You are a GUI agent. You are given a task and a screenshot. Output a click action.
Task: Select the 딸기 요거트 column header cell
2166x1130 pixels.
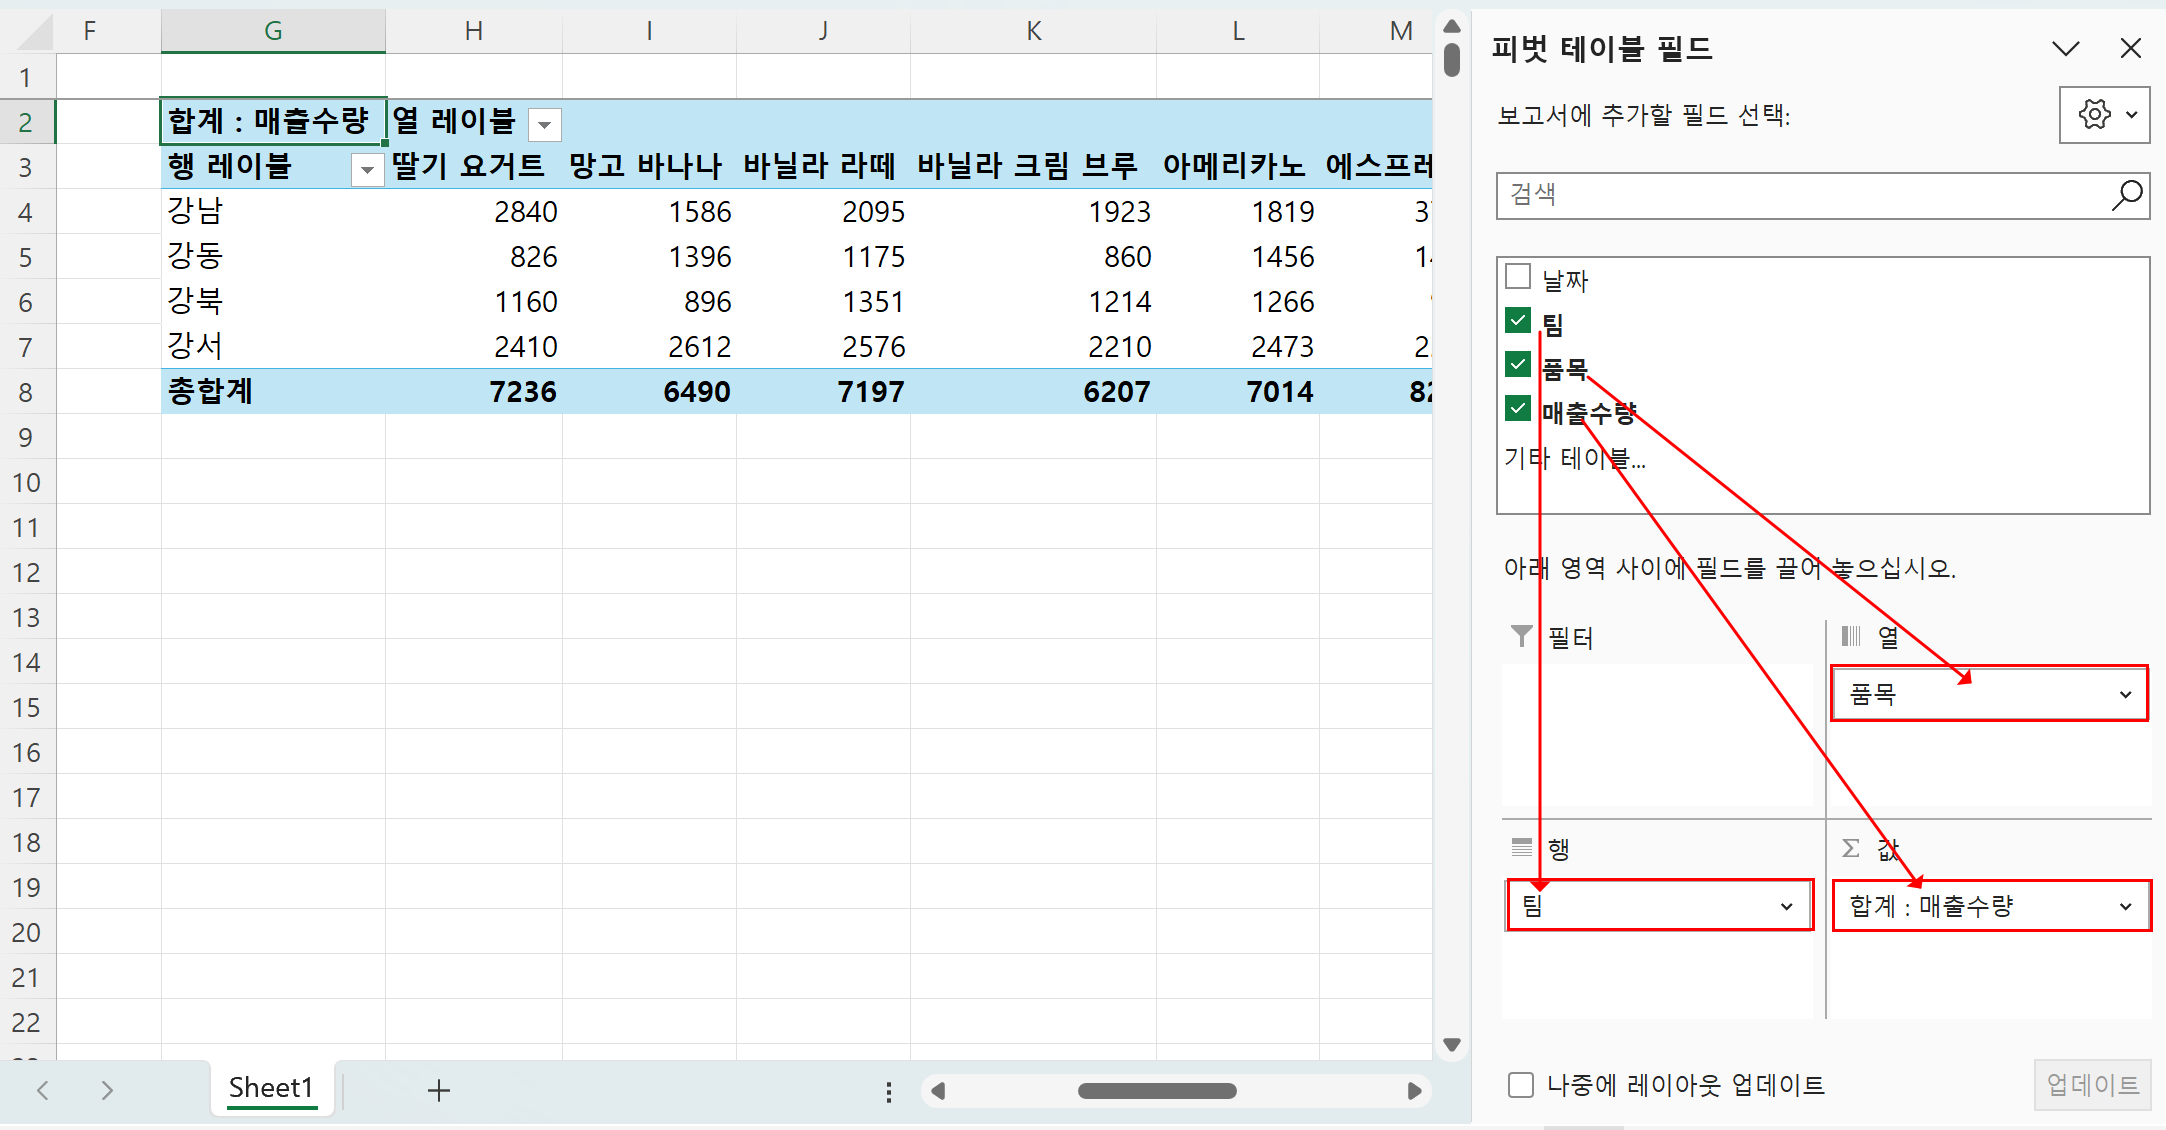(474, 166)
